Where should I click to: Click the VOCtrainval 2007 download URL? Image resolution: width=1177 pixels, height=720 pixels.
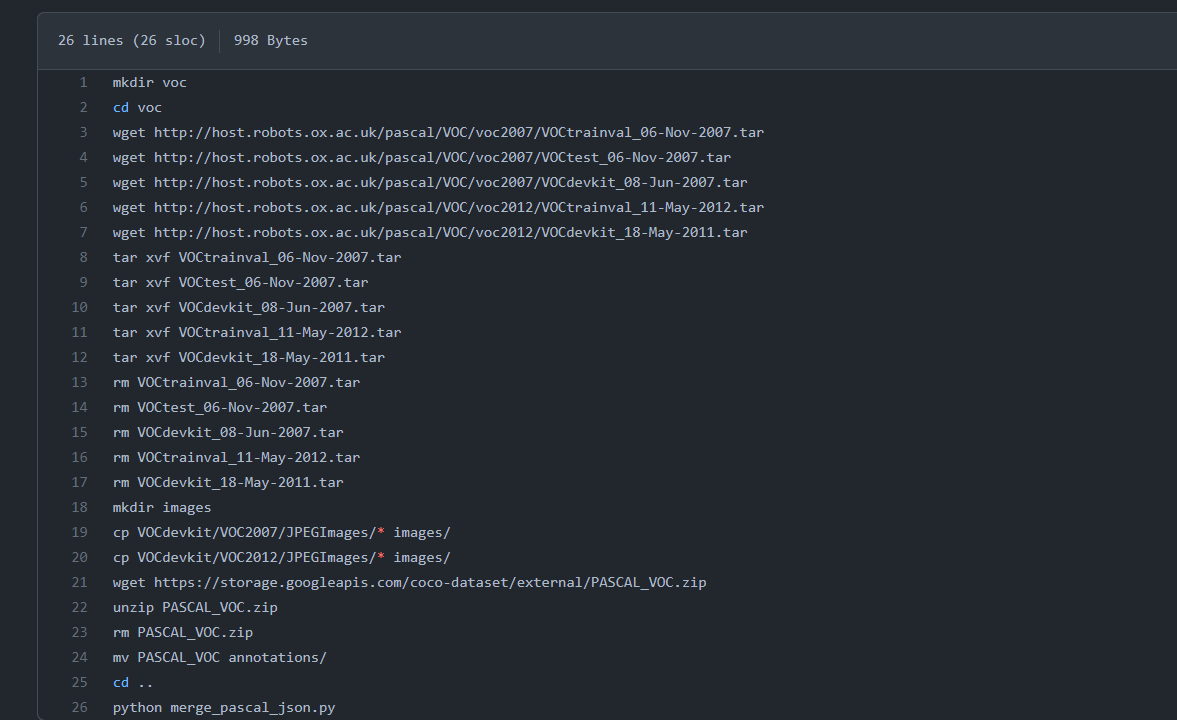450,132
